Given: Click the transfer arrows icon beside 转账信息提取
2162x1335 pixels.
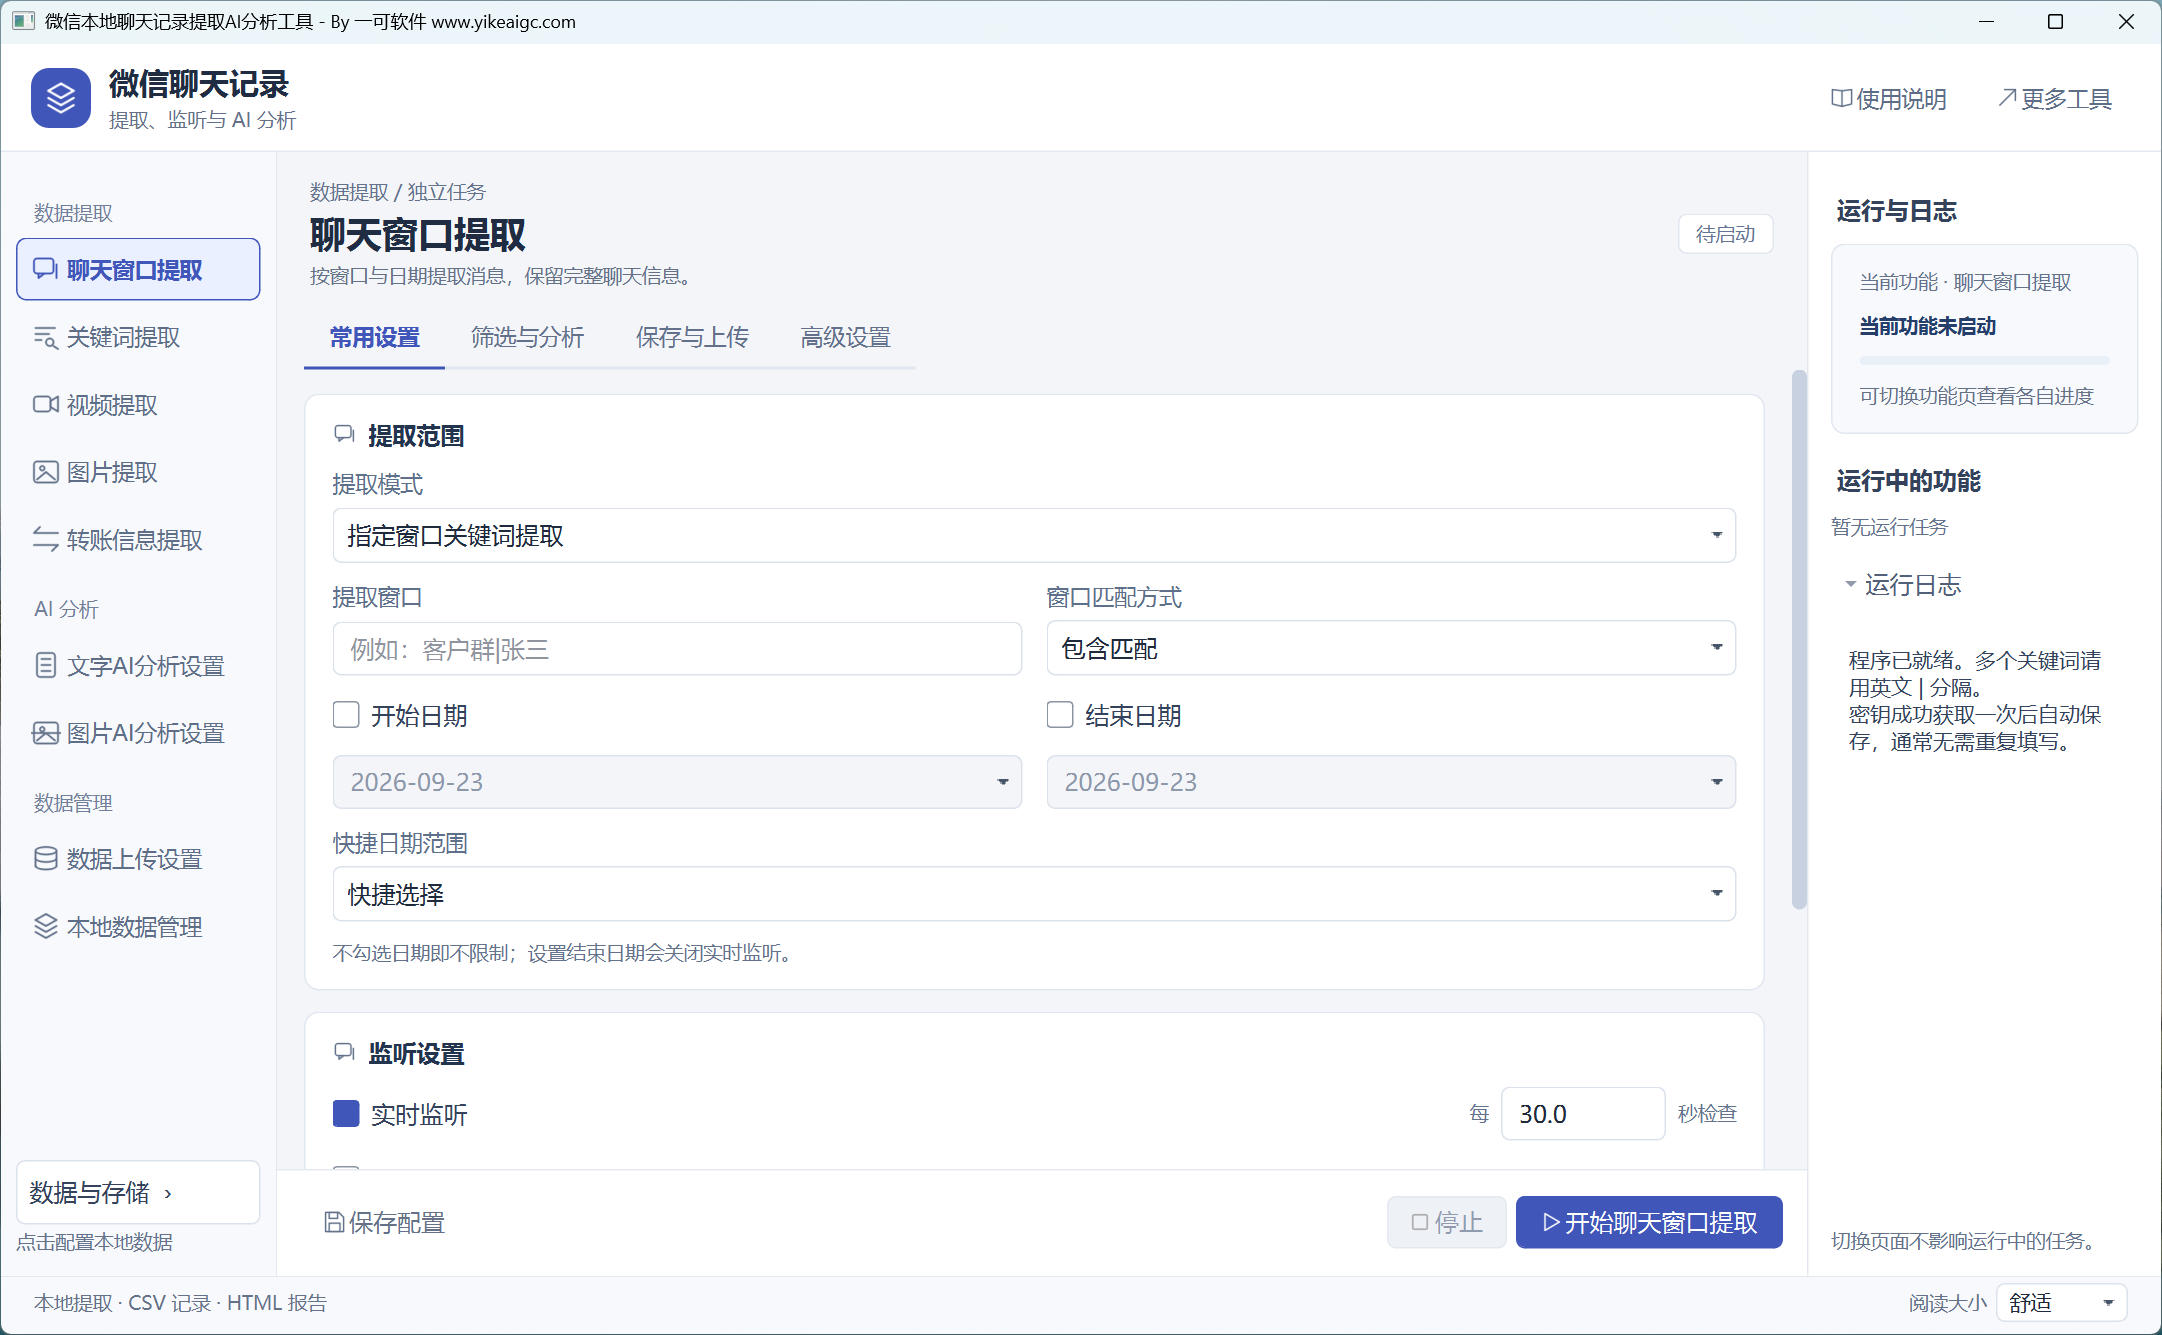Looking at the screenshot, I should click(x=45, y=539).
